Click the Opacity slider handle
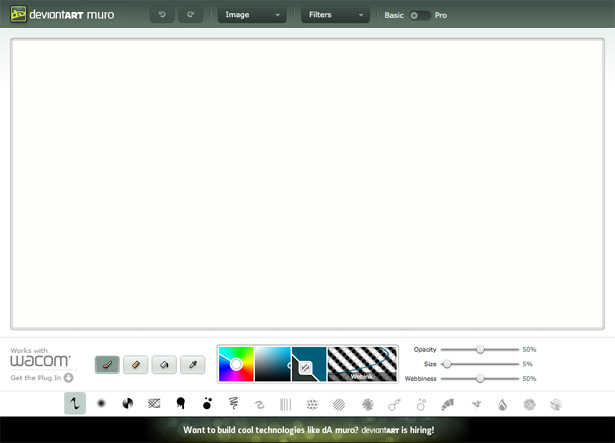This screenshot has width=615, height=443. pyautogui.click(x=480, y=350)
